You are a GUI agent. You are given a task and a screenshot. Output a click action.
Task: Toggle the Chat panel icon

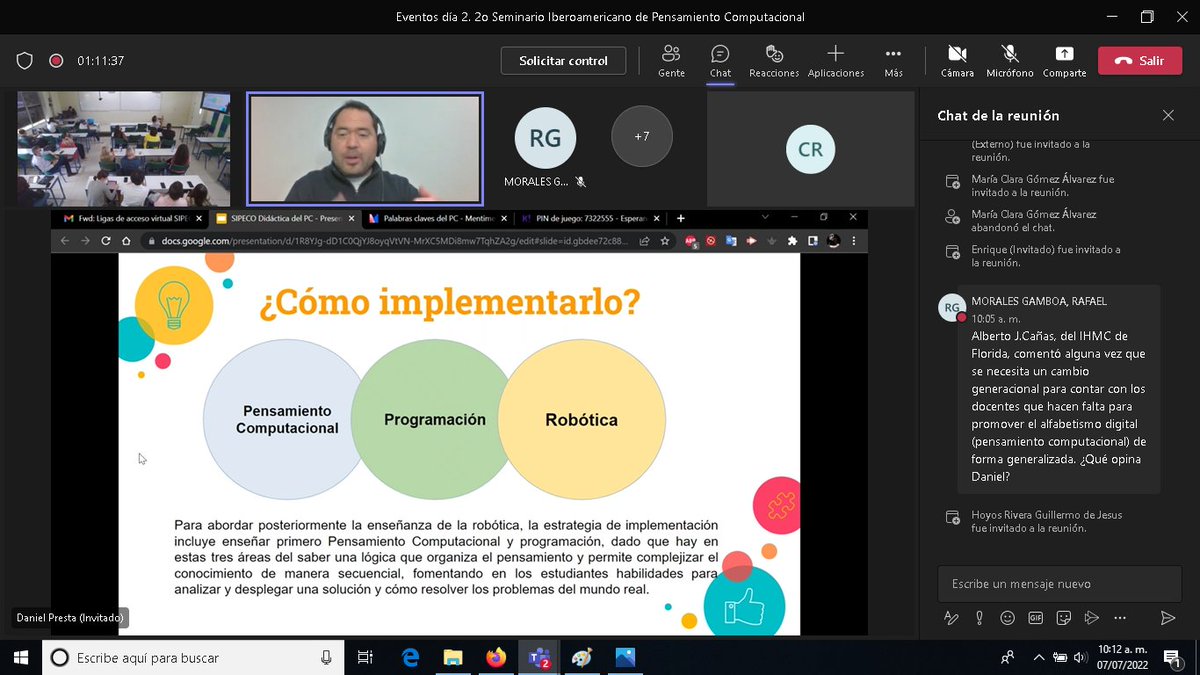(x=720, y=61)
